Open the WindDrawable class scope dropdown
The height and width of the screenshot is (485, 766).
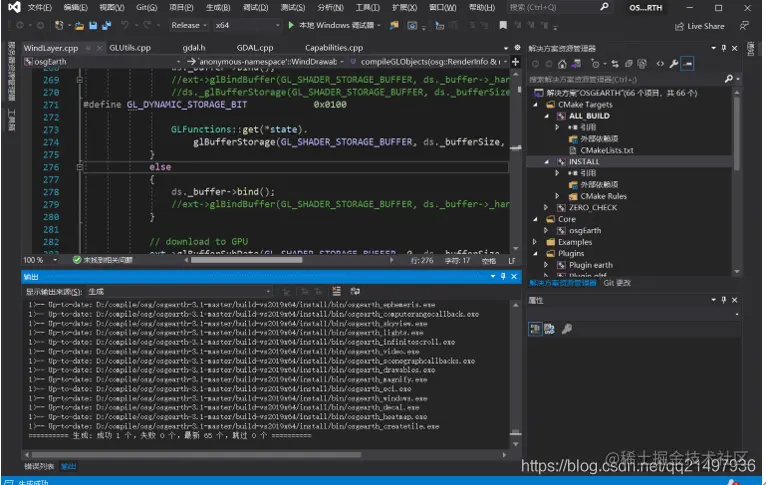coord(265,62)
